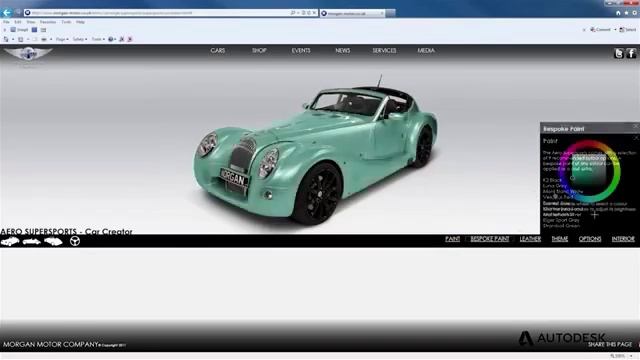
Task: Expand the home icon dropdown arrow
Action: pyautogui.click(x=13, y=40)
